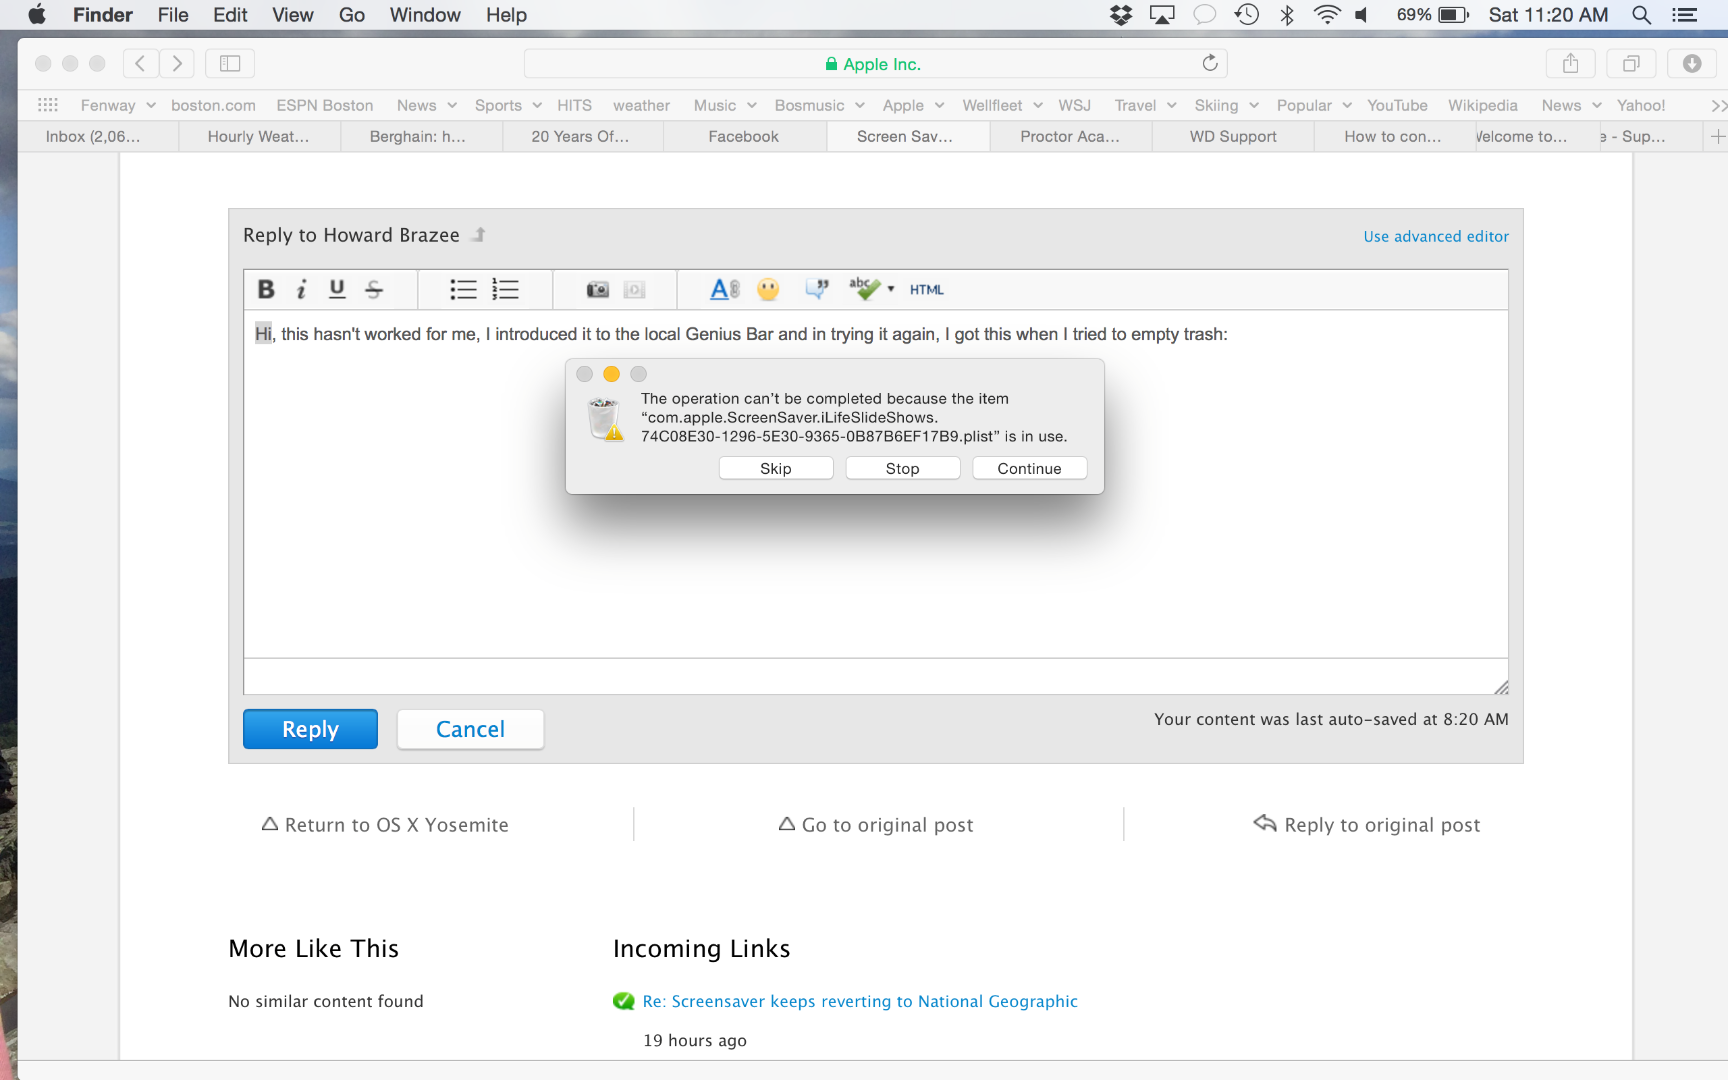Go back in Safari
This screenshot has width=1728, height=1080.
(141, 63)
